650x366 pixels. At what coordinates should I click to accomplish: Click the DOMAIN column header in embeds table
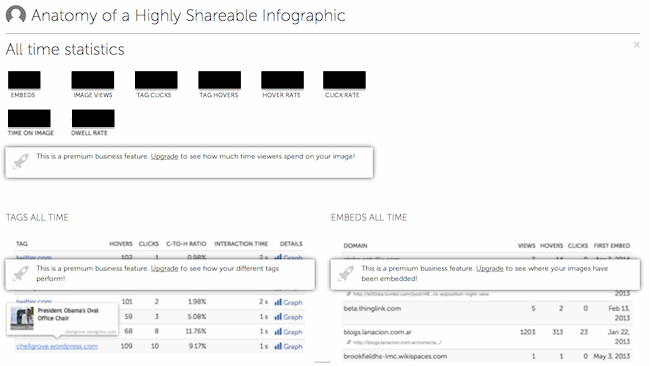click(x=355, y=245)
